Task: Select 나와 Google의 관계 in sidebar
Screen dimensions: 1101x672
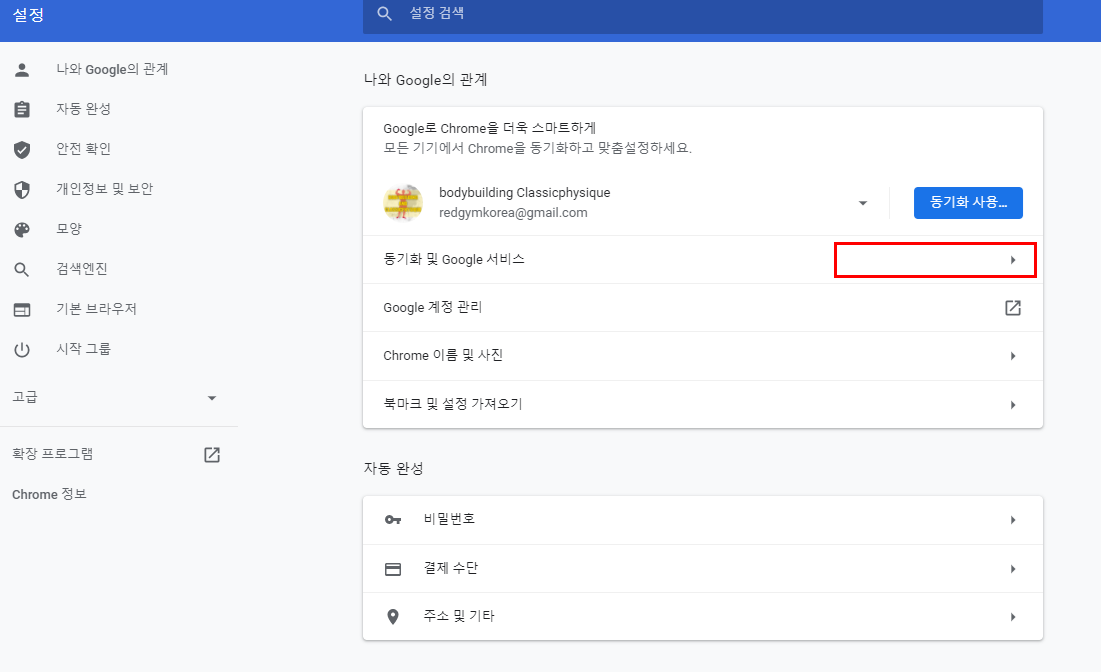Action: (112, 70)
